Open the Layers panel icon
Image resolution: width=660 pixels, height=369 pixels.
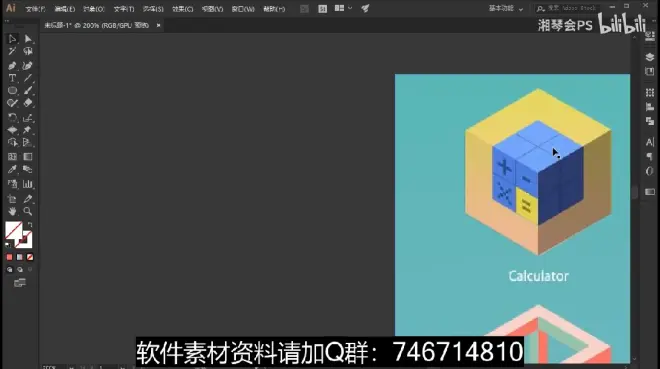(649, 57)
